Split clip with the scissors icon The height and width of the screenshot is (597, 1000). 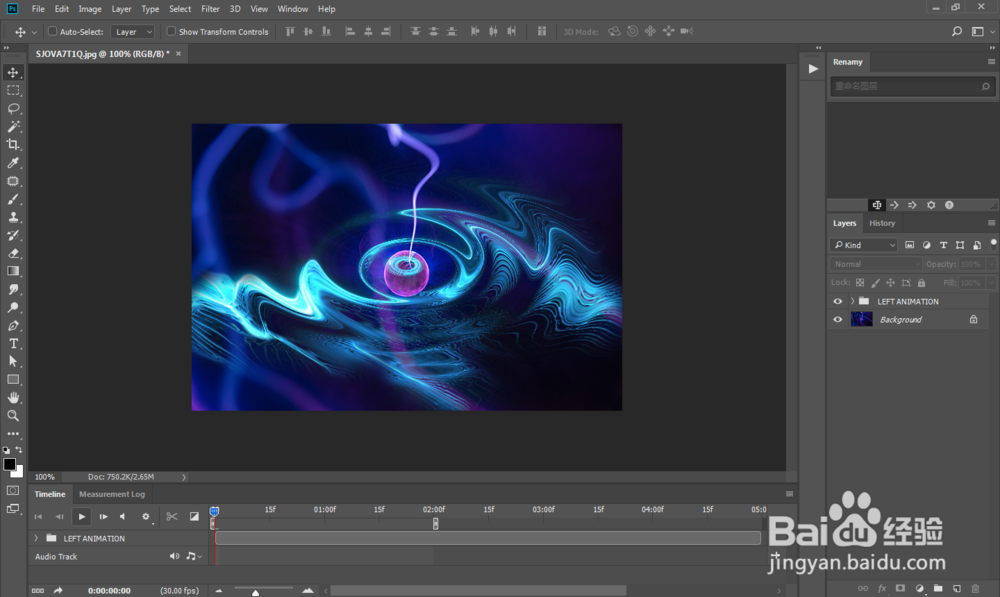[x=172, y=517]
